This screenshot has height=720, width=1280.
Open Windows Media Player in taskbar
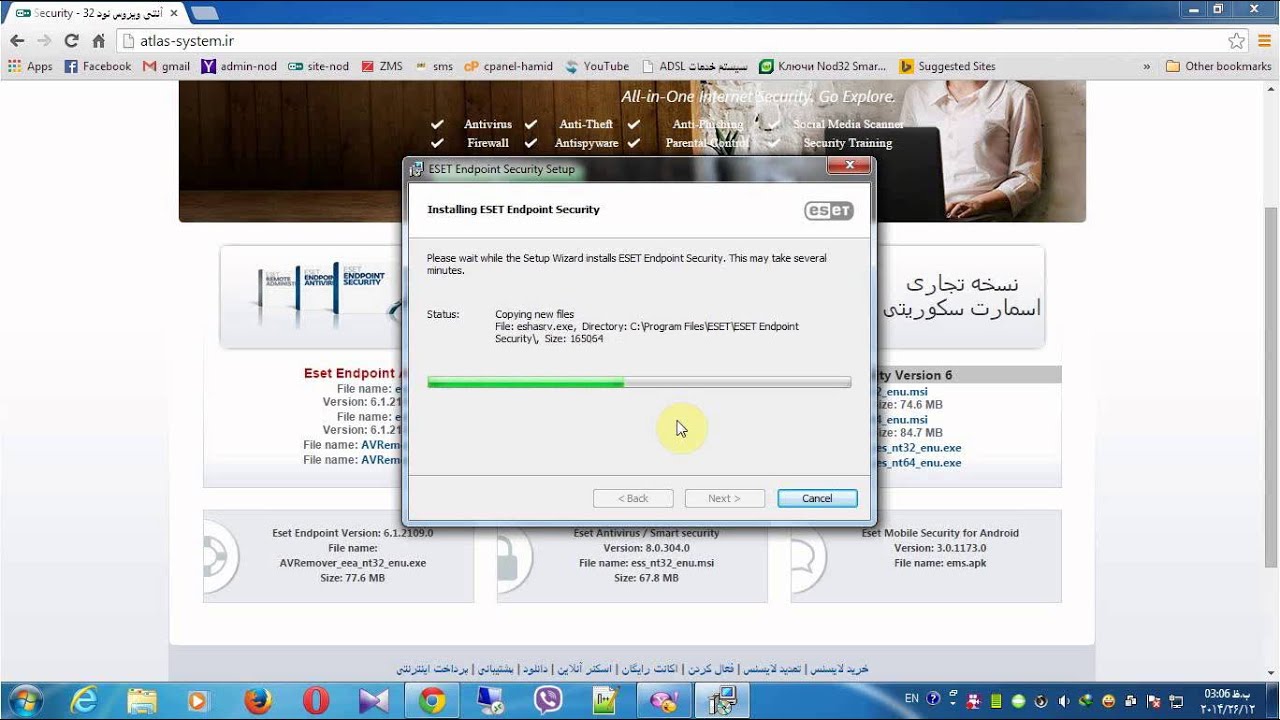point(200,701)
